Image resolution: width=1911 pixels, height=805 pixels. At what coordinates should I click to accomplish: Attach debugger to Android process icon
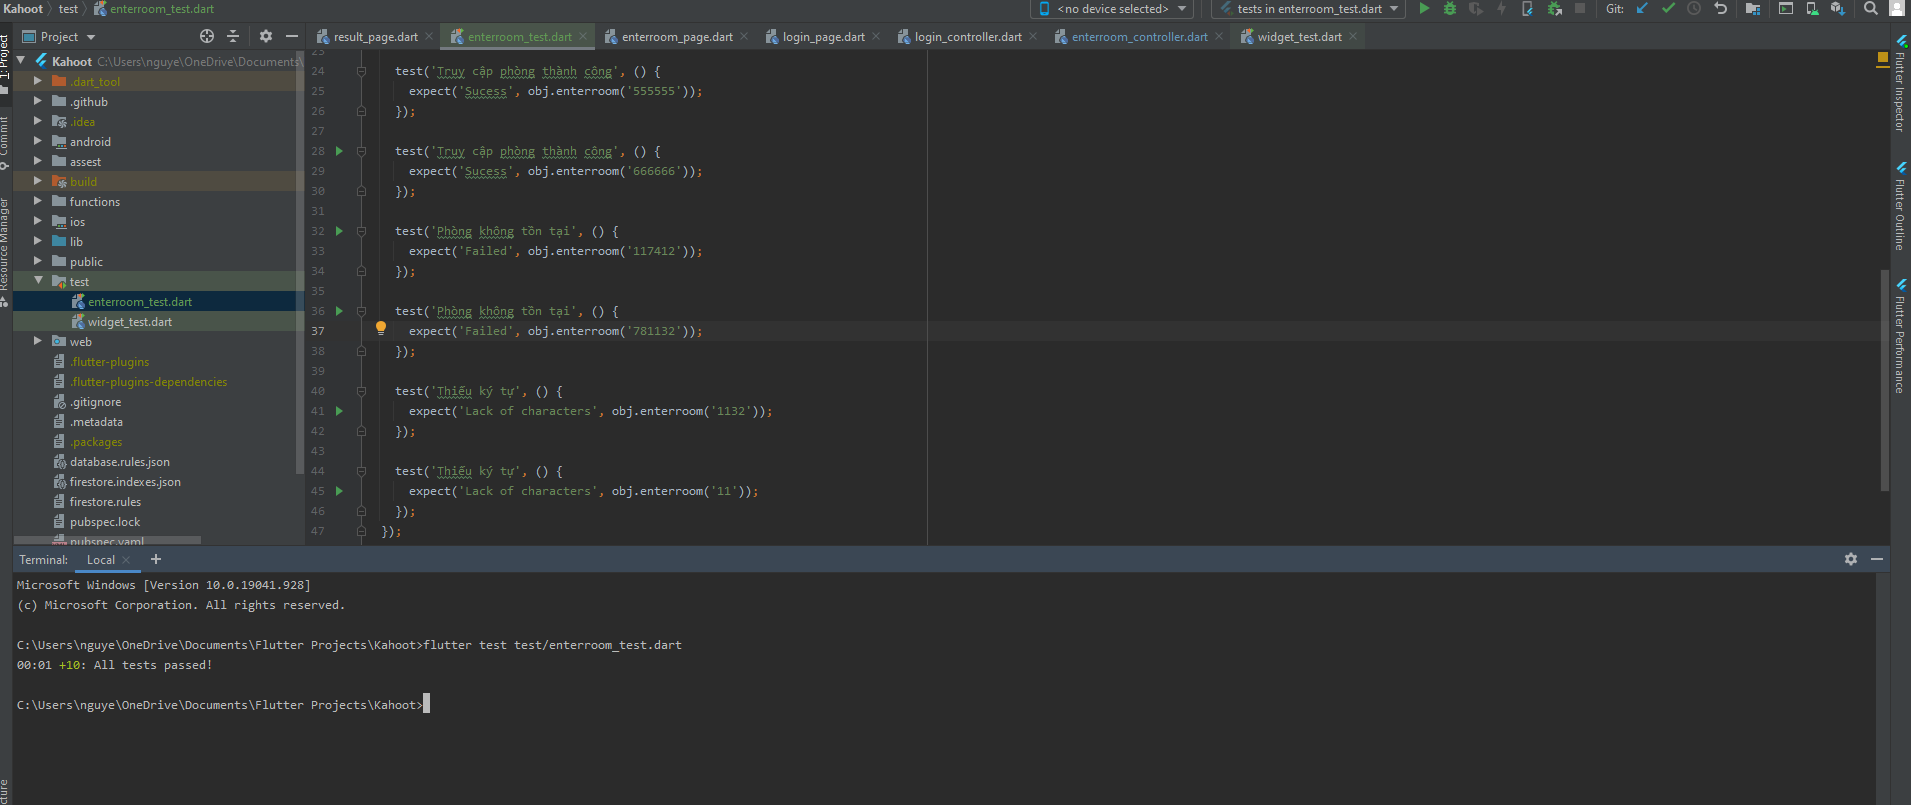tap(1554, 9)
